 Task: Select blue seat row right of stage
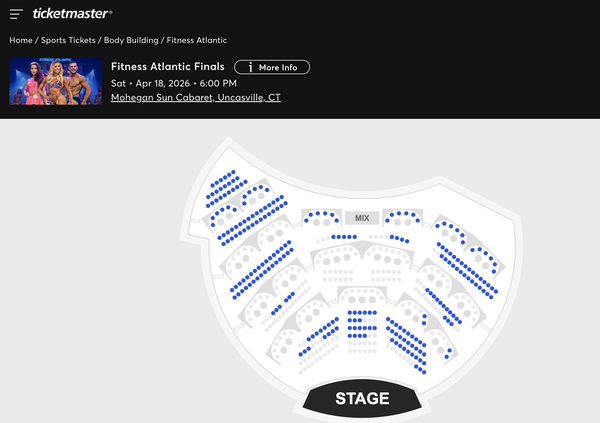(x=408, y=340)
